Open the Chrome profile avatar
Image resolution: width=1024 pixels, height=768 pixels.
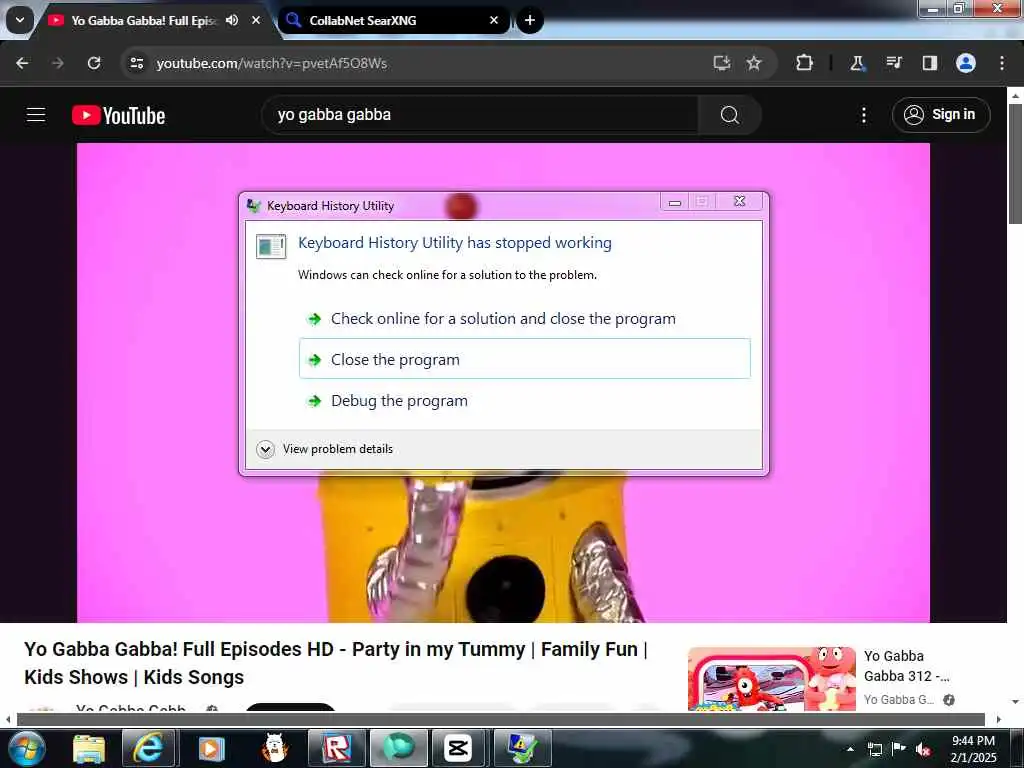pos(966,63)
